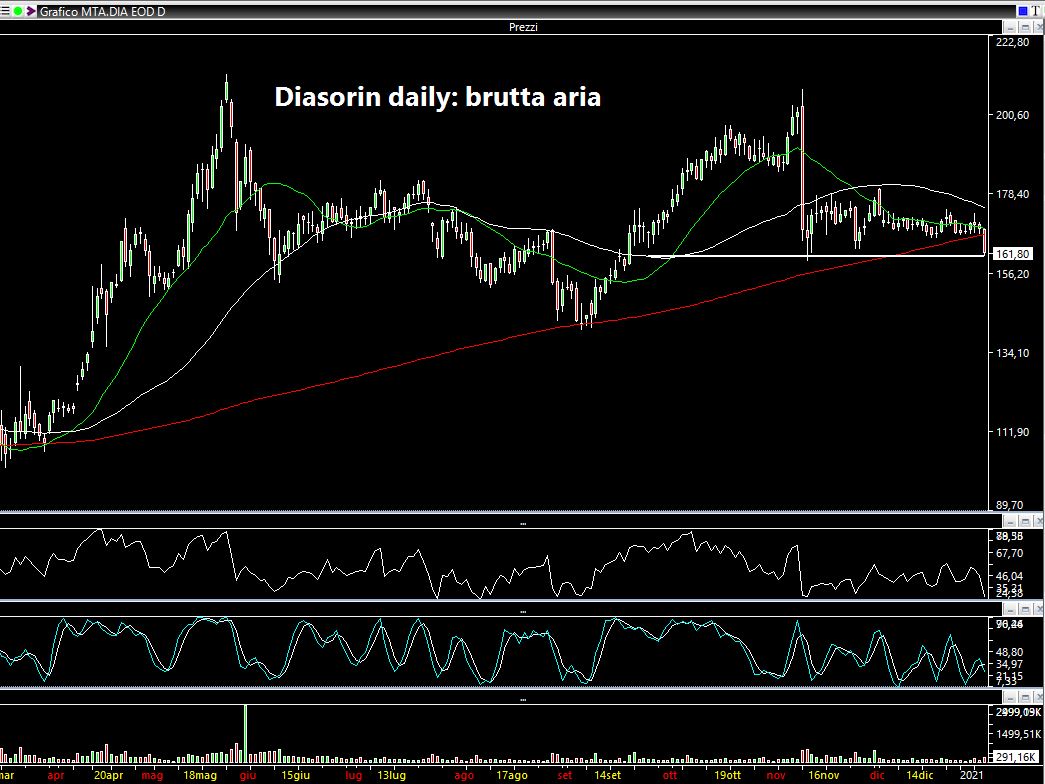Screen dimensions: 1045x784
Task: Click the 134,10 price axis label
Action: [x=1012, y=353]
